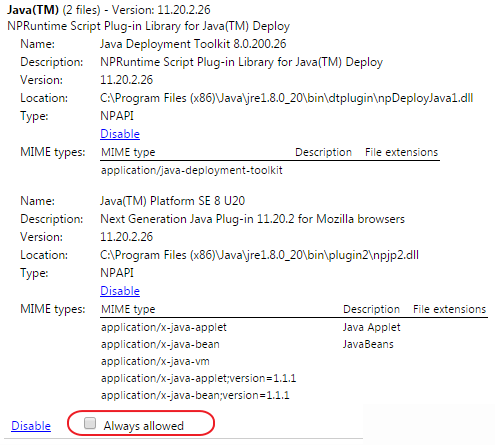Select application/java-deployment-toolkit MIME type
The image size is (495, 445).
pyautogui.click(x=192, y=170)
